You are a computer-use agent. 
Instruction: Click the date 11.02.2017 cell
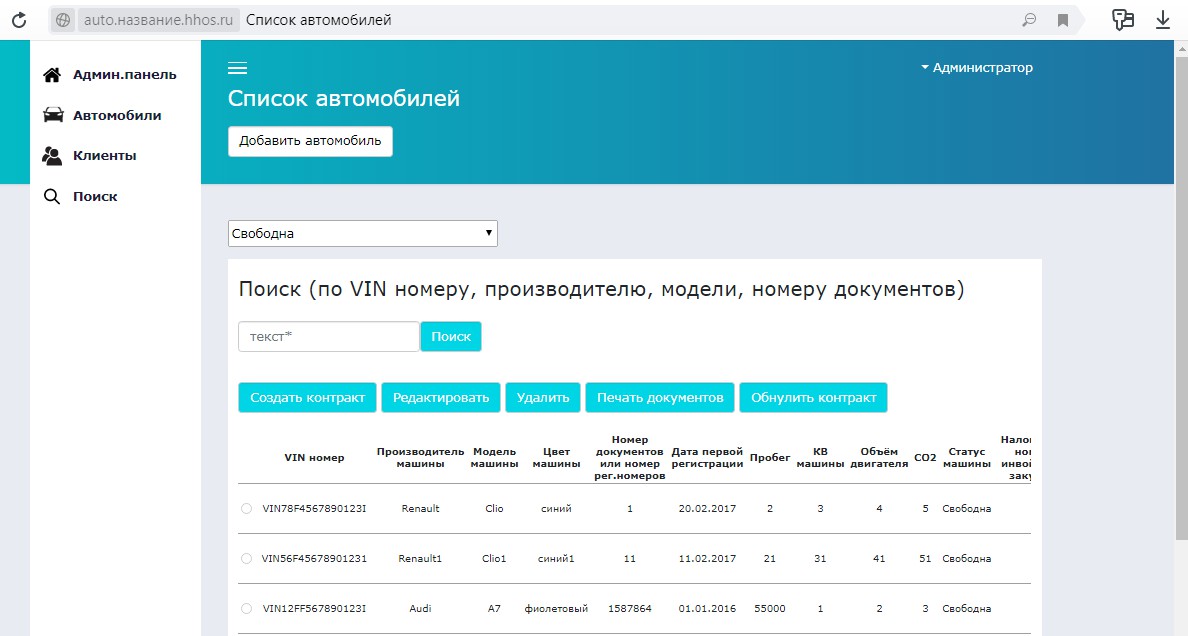pyautogui.click(x=707, y=559)
